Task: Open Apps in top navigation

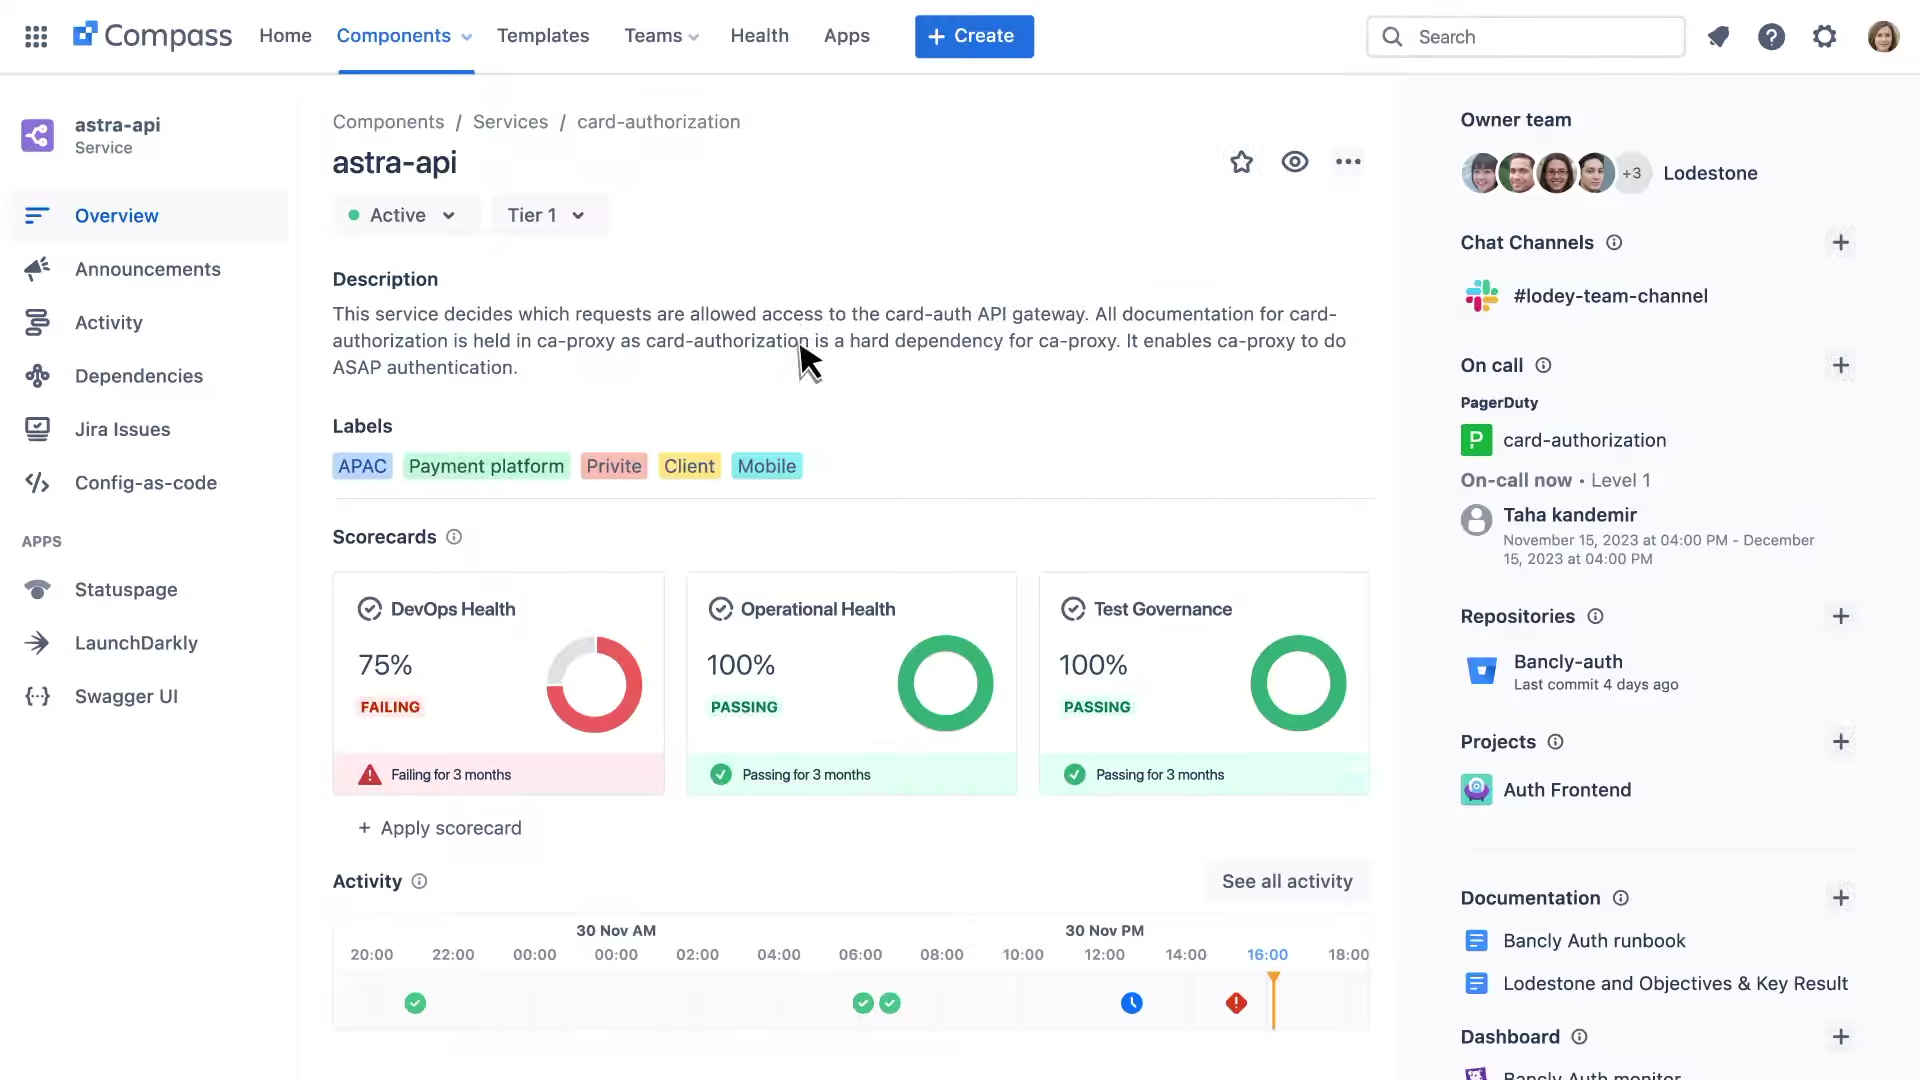Action: click(x=846, y=36)
